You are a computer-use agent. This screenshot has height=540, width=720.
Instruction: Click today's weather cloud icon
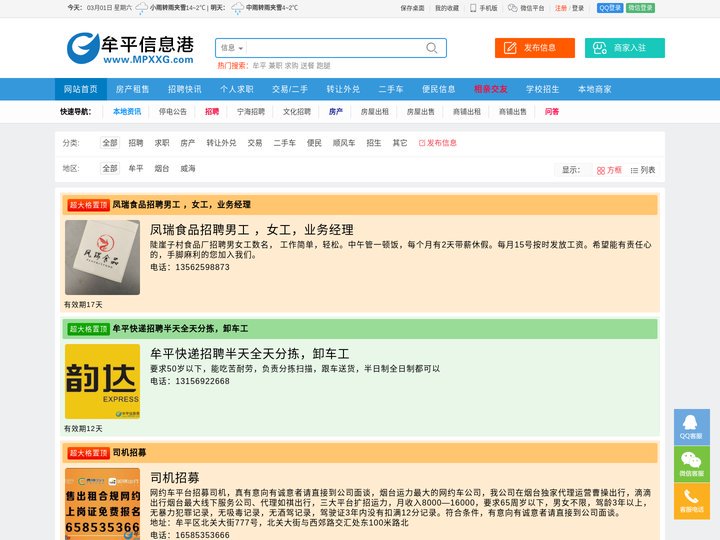coord(141,8)
